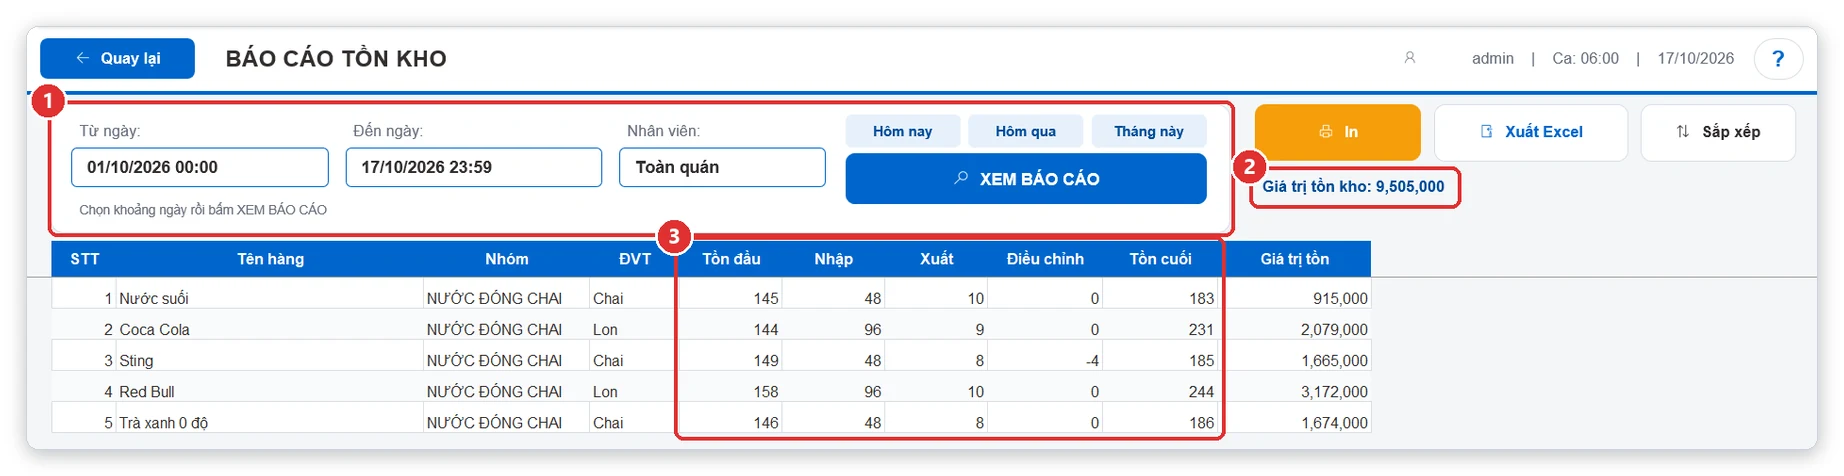The image size is (1844, 476).
Task: Click the Xuất Excel export button
Action: (x=1531, y=132)
